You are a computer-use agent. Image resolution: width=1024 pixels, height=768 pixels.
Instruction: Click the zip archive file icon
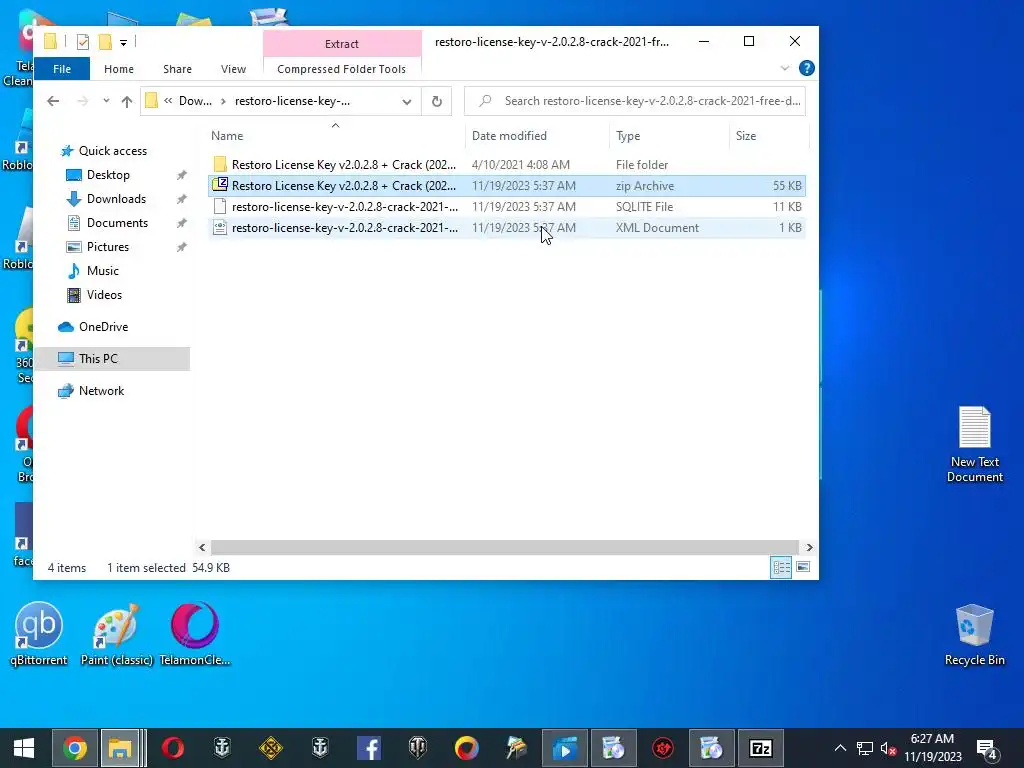coord(220,185)
